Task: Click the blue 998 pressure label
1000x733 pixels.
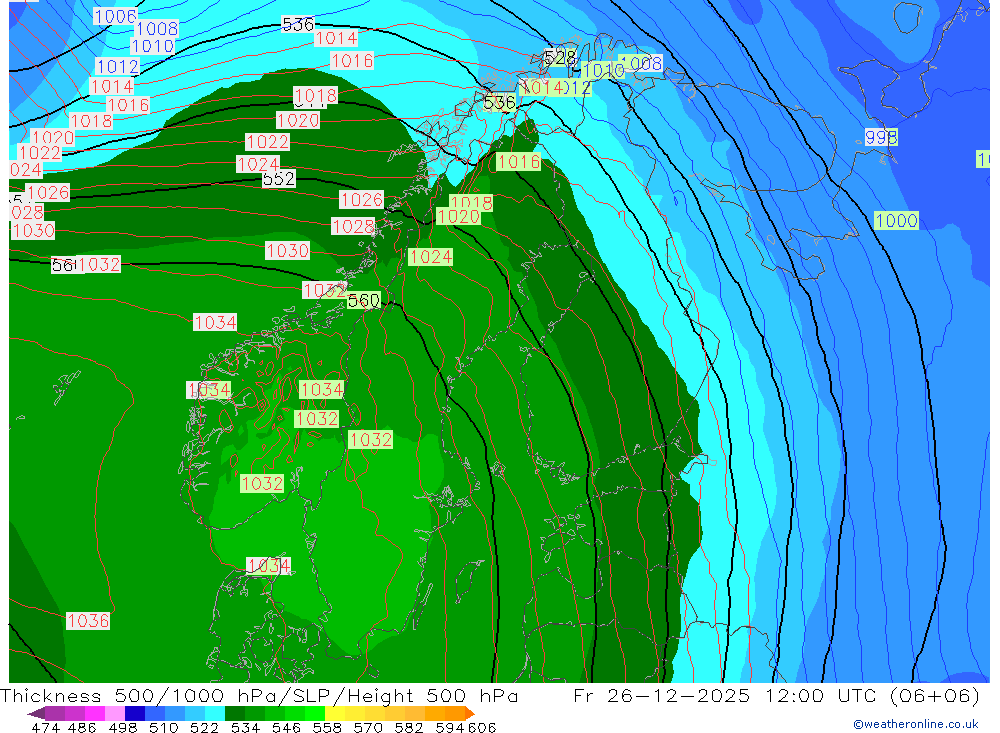Action: click(881, 137)
